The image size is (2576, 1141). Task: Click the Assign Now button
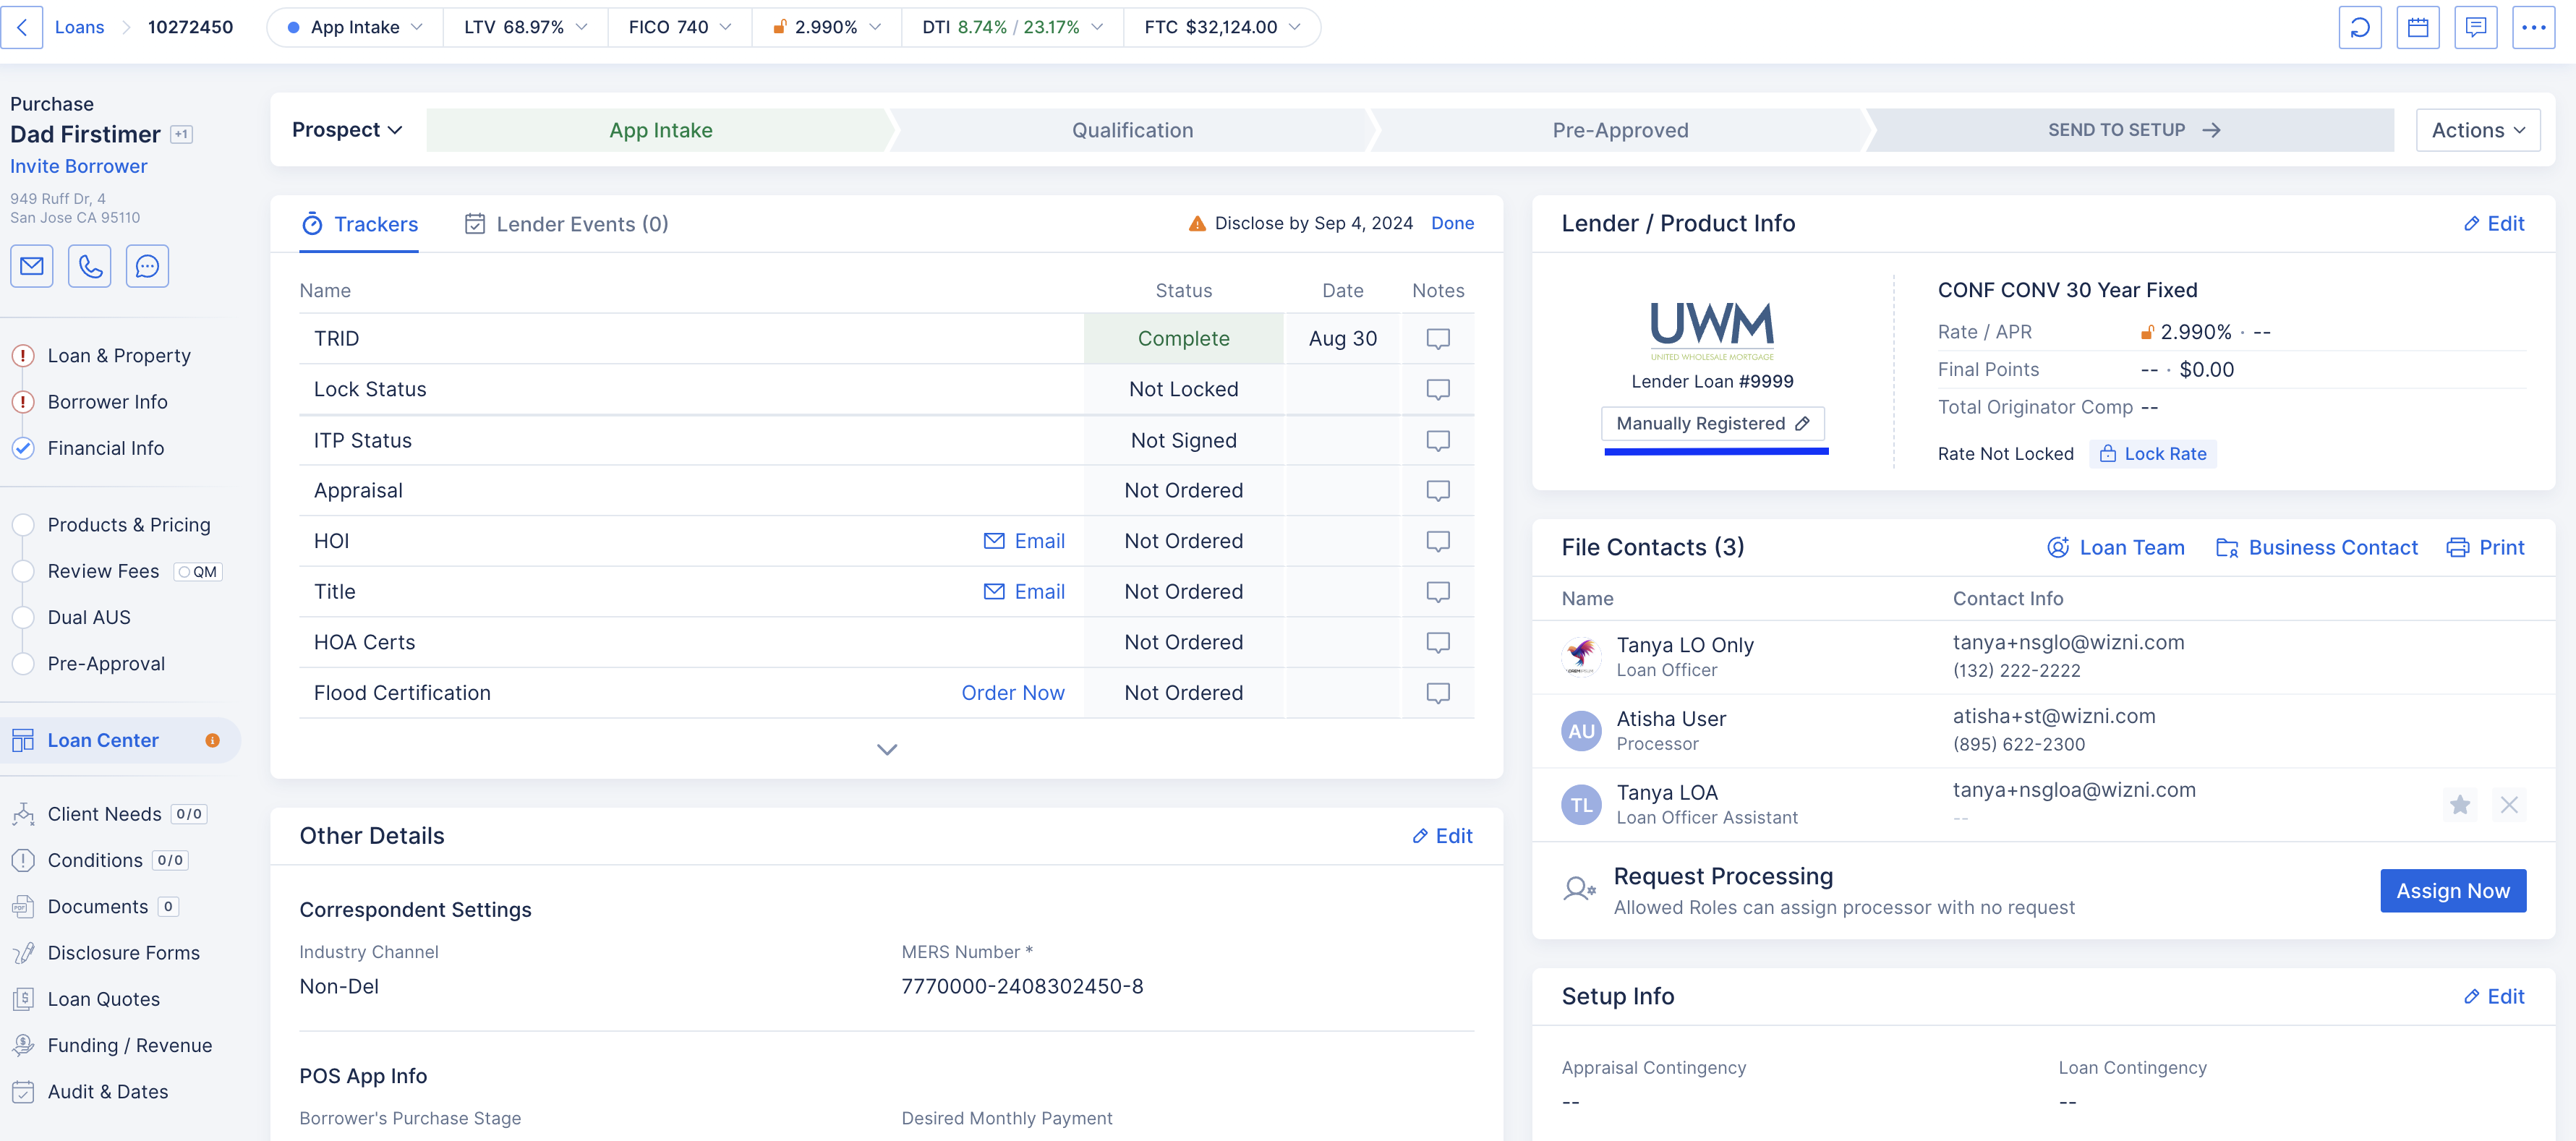[x=2452, y=890]
